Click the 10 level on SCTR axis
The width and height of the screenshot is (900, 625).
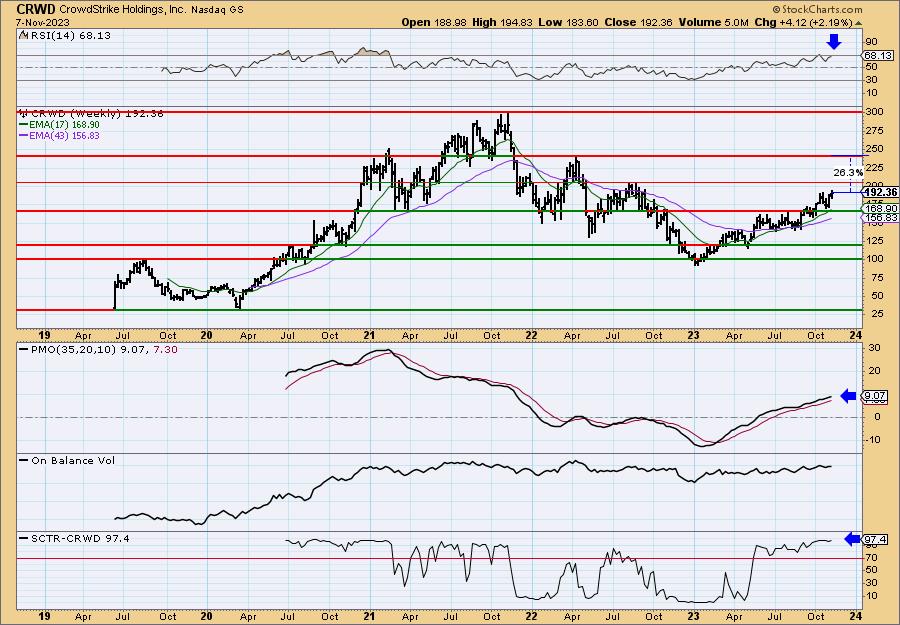[x=872, y=595]
